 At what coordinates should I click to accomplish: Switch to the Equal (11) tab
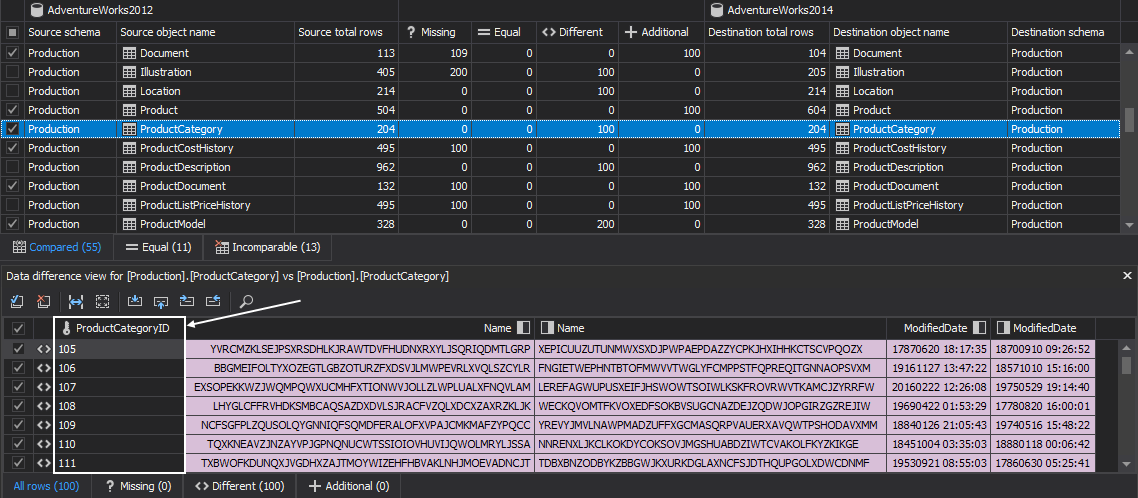[158, 247]
